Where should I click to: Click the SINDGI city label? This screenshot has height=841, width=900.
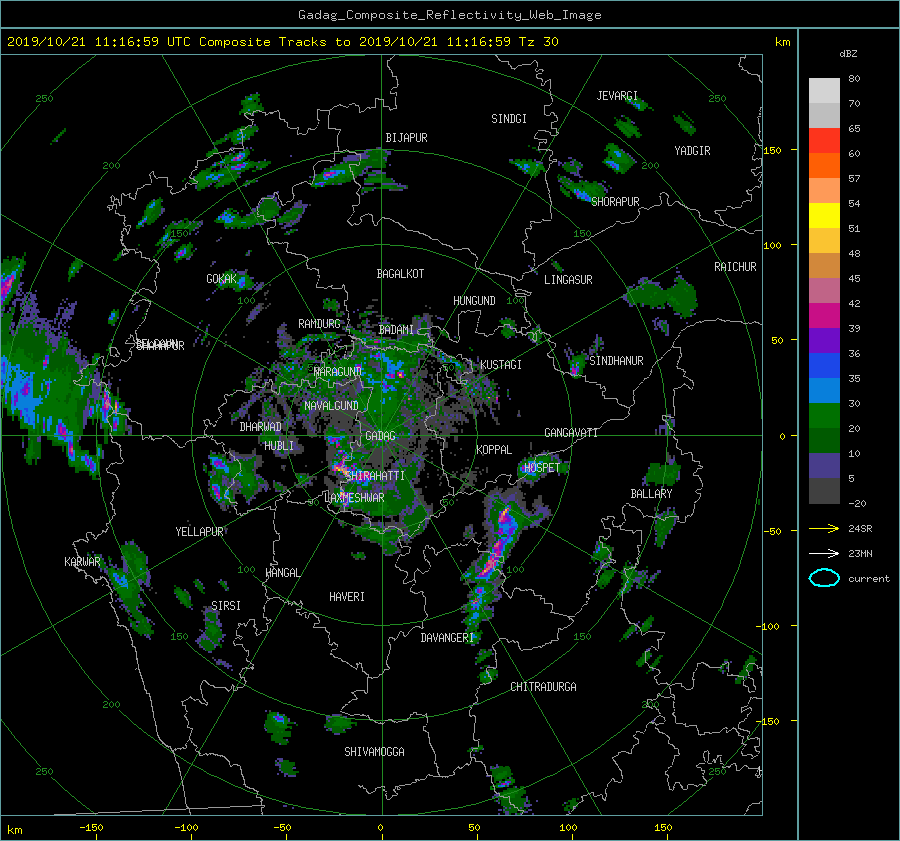point(509,119)
